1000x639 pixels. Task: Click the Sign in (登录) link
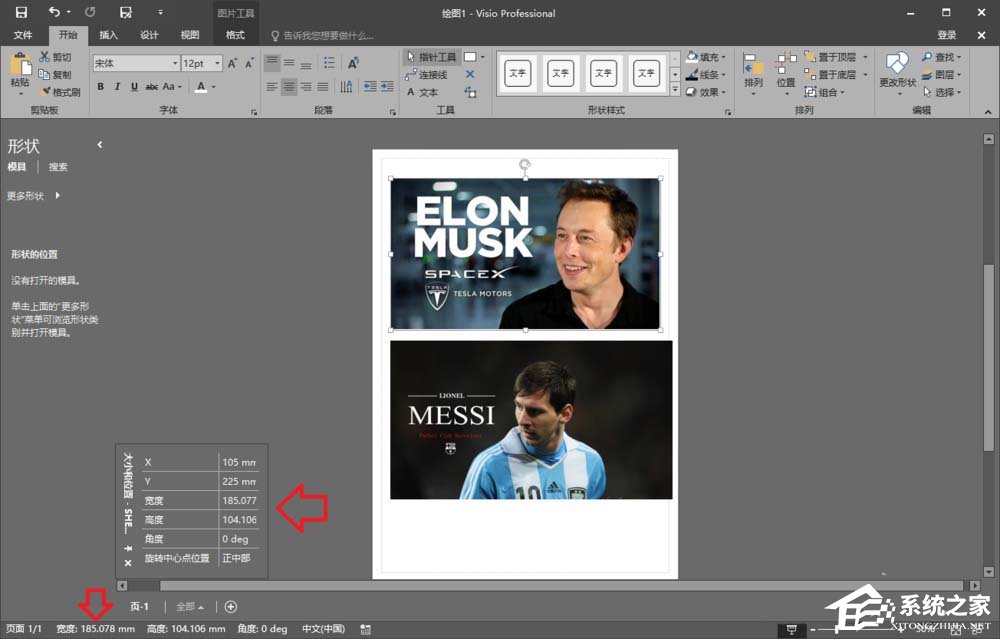click(946, 35)
